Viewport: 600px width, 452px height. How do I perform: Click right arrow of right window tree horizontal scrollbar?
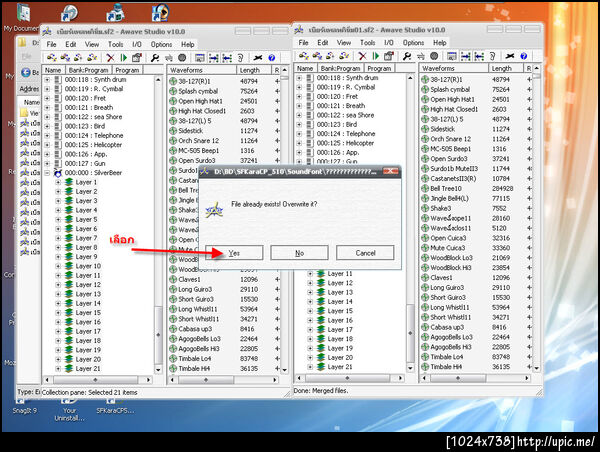400,378
